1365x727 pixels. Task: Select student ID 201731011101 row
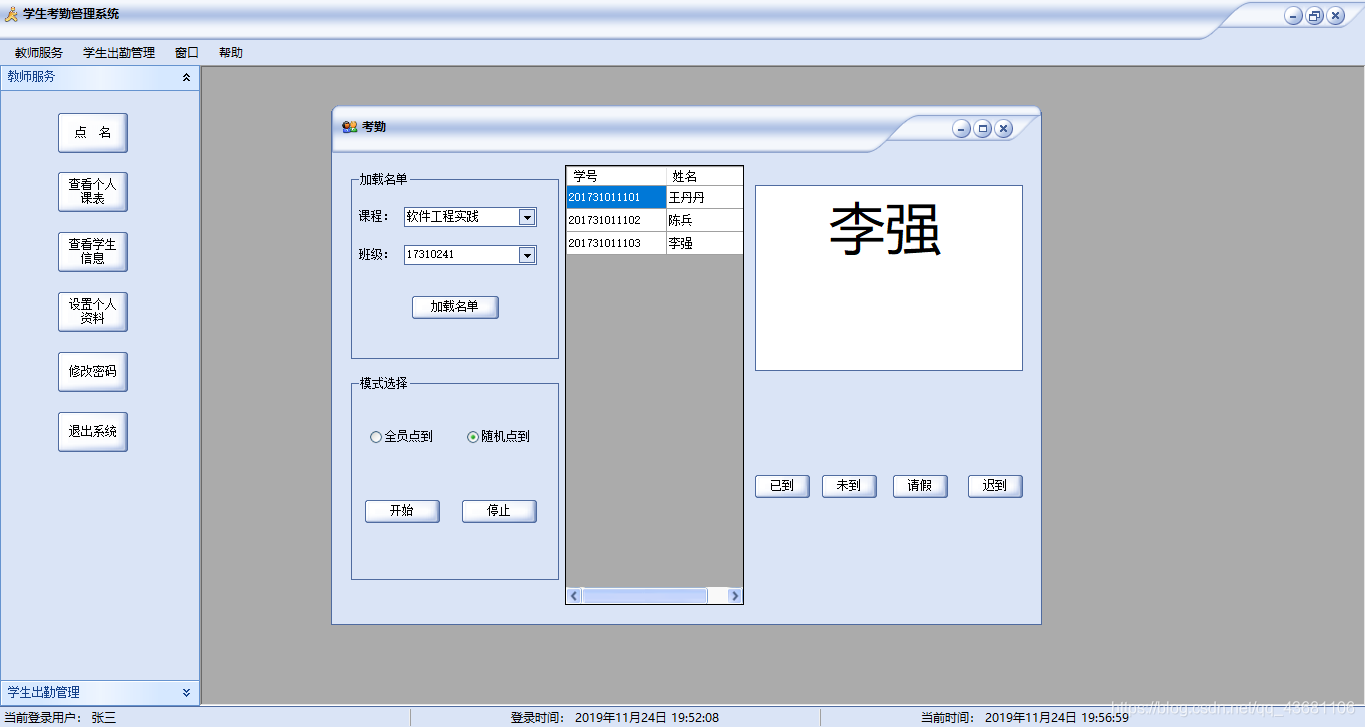[x=616, y=197]
